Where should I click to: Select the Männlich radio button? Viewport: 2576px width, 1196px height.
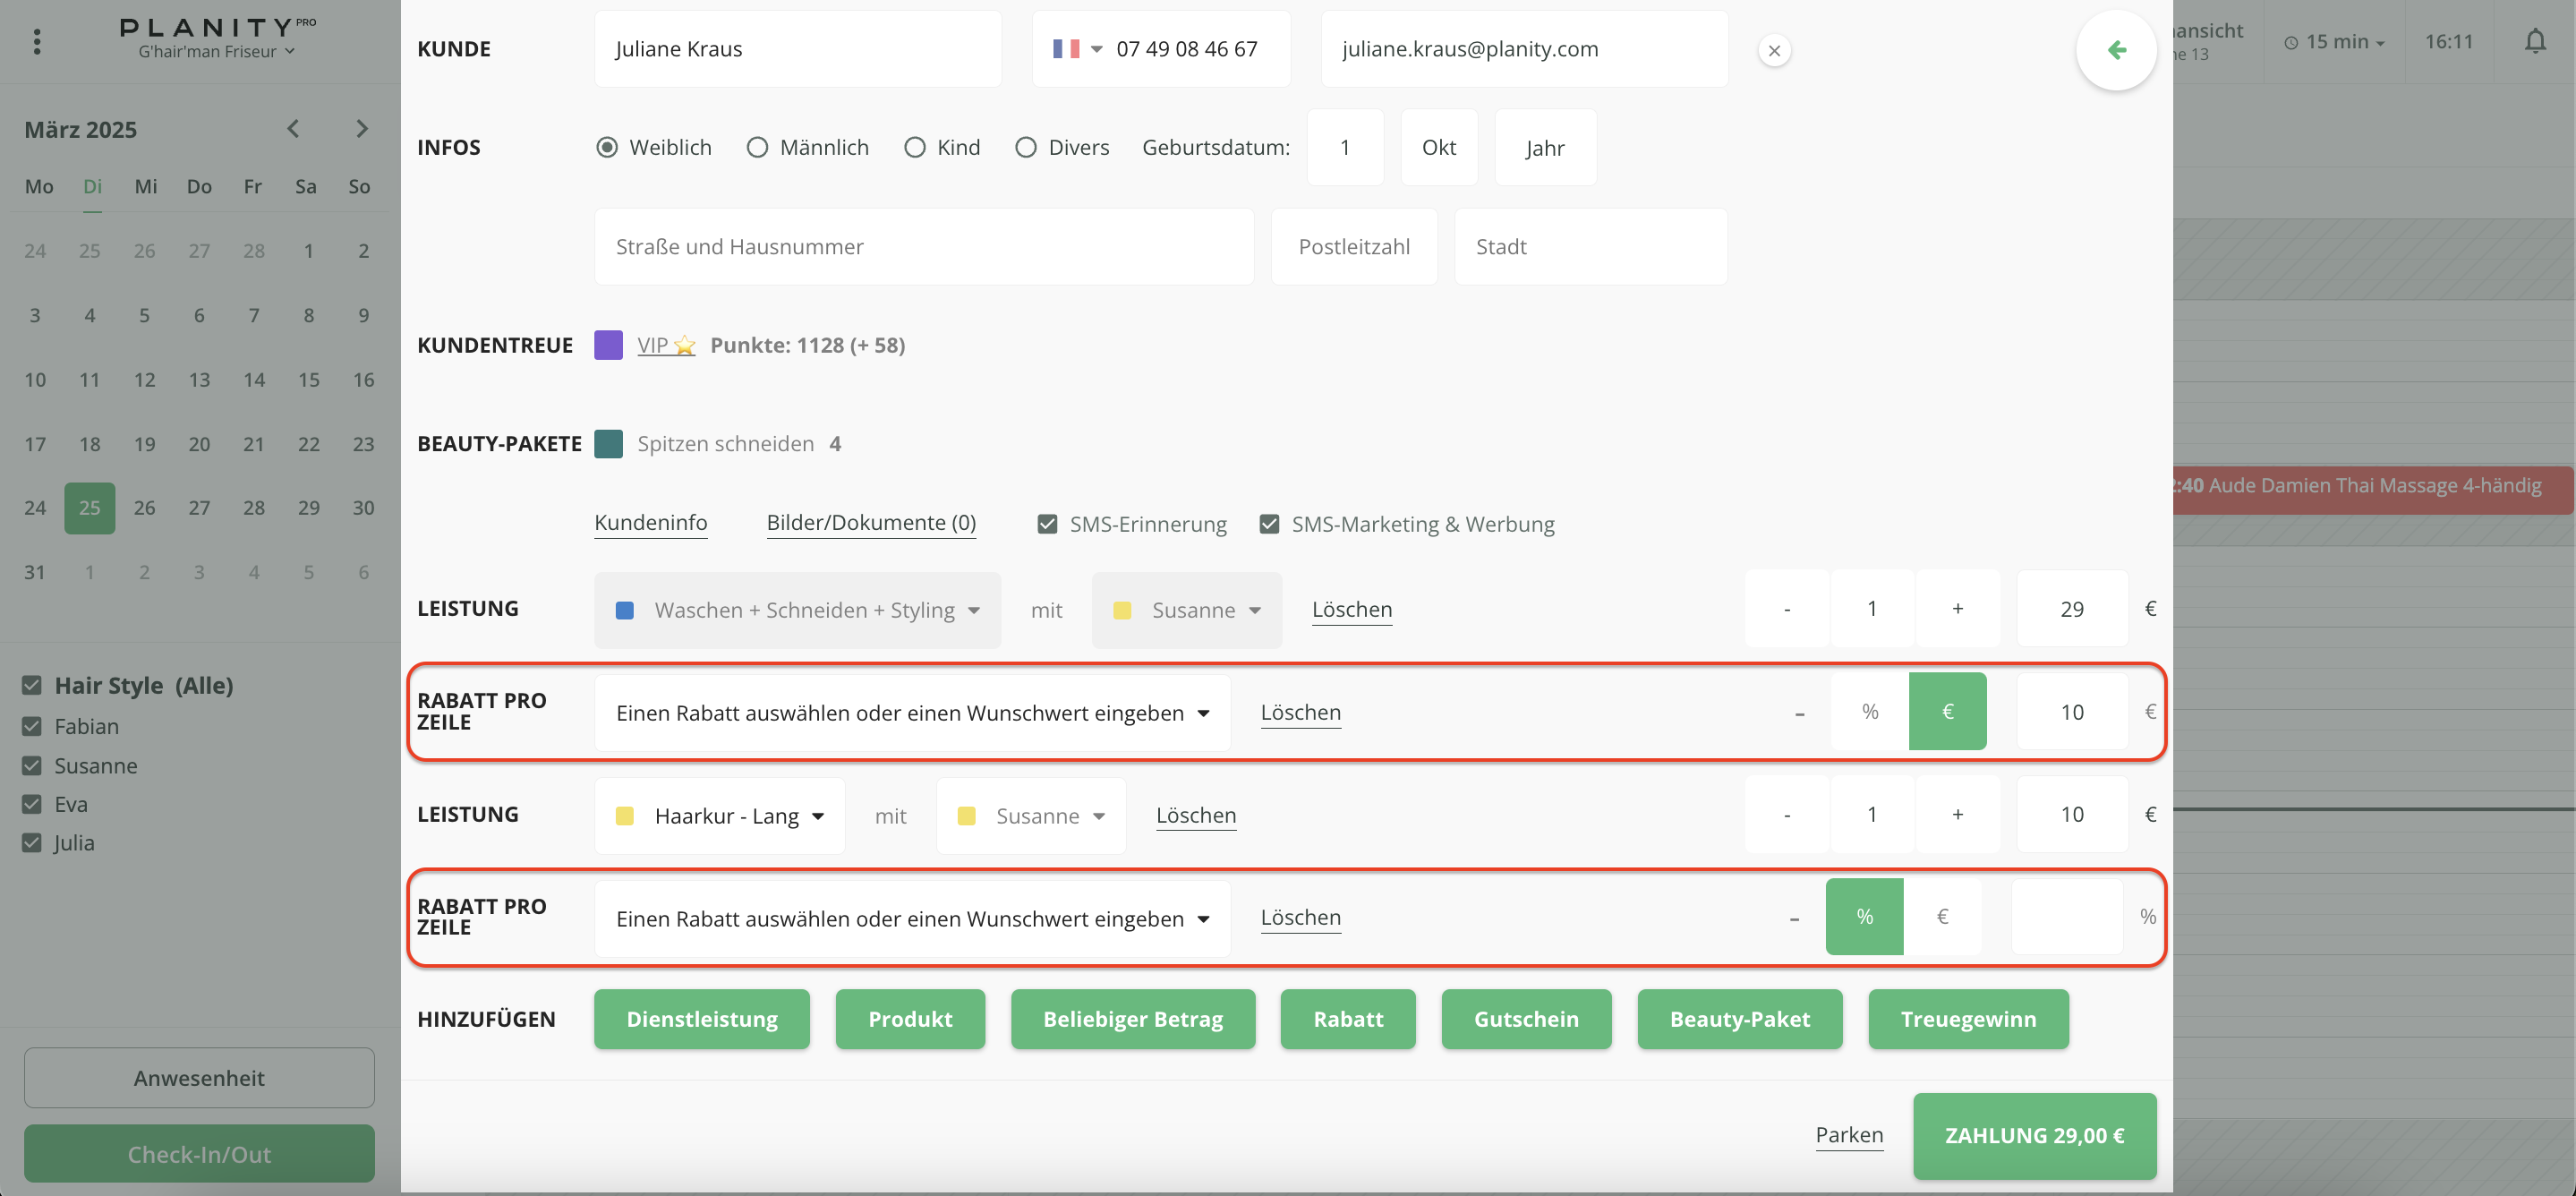coord(757,148)
